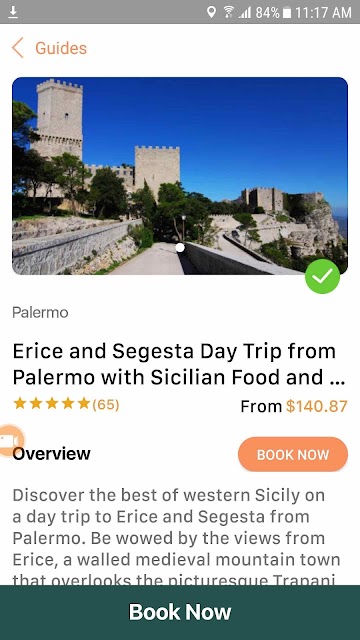Open the download notification icon
The image size is (360, 640).
point(13,12)
